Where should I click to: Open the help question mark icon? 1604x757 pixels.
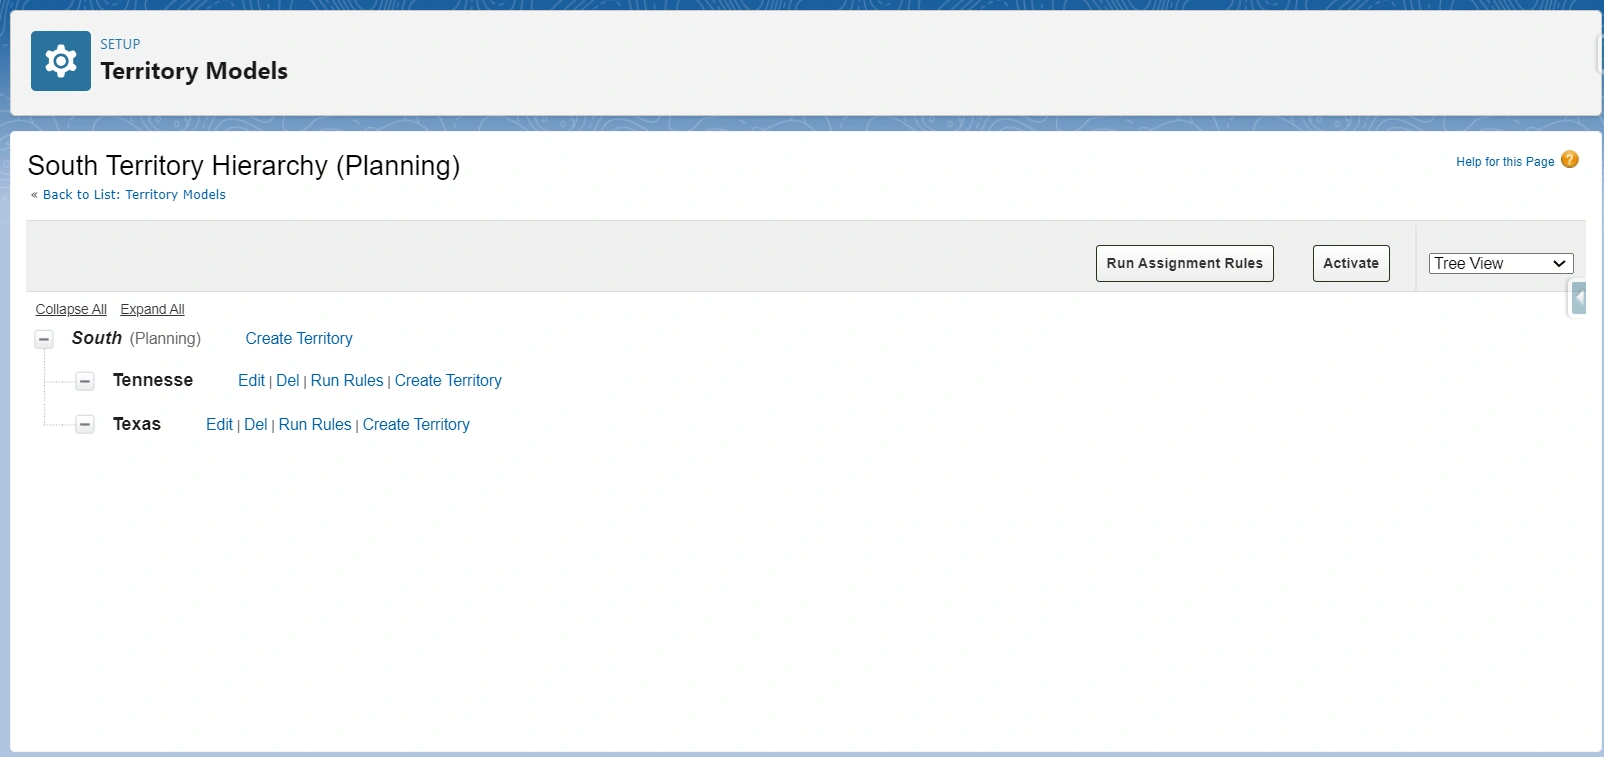tap(1569, 160)
